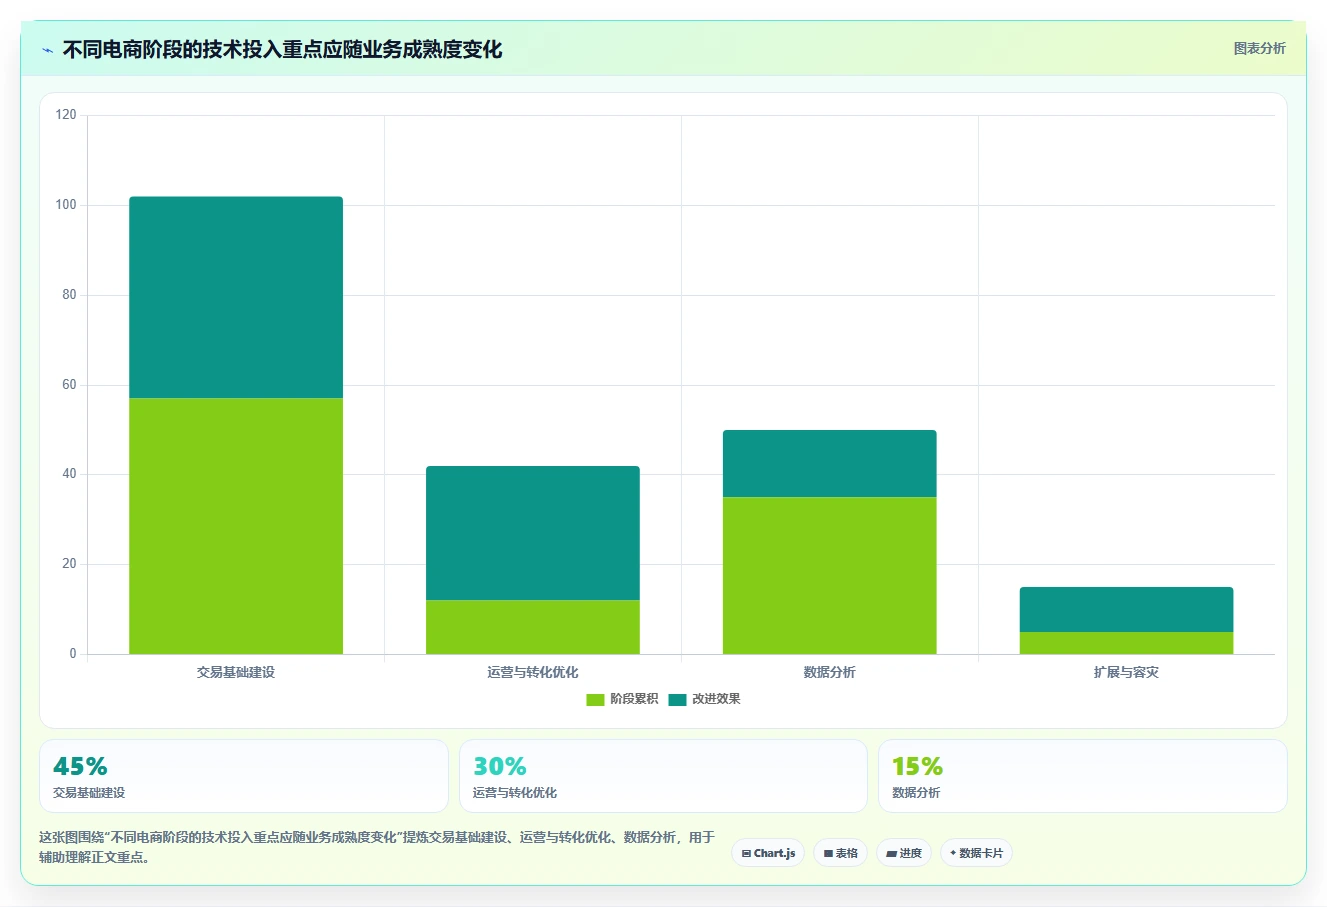
Task: Select the green 运营与转化优化 bar segment
Action: point(533,627)
